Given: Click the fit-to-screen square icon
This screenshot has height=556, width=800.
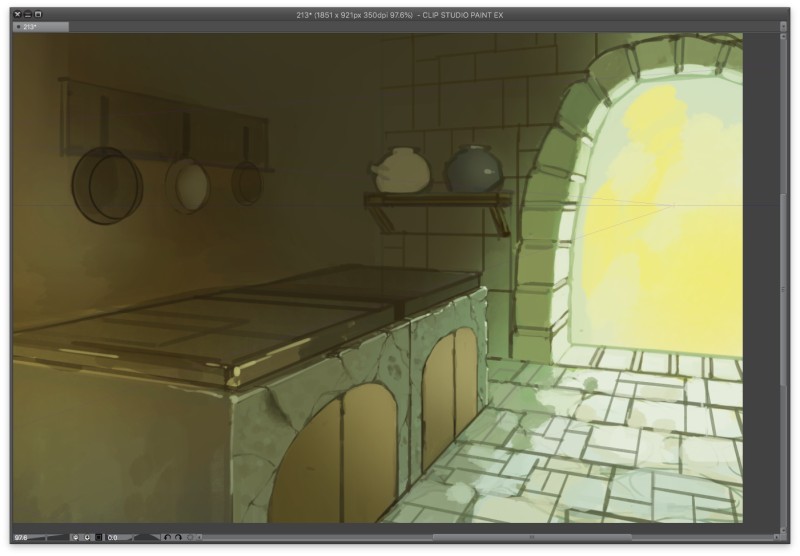Looking at the screenshot, I should click(x=98, y=537).
